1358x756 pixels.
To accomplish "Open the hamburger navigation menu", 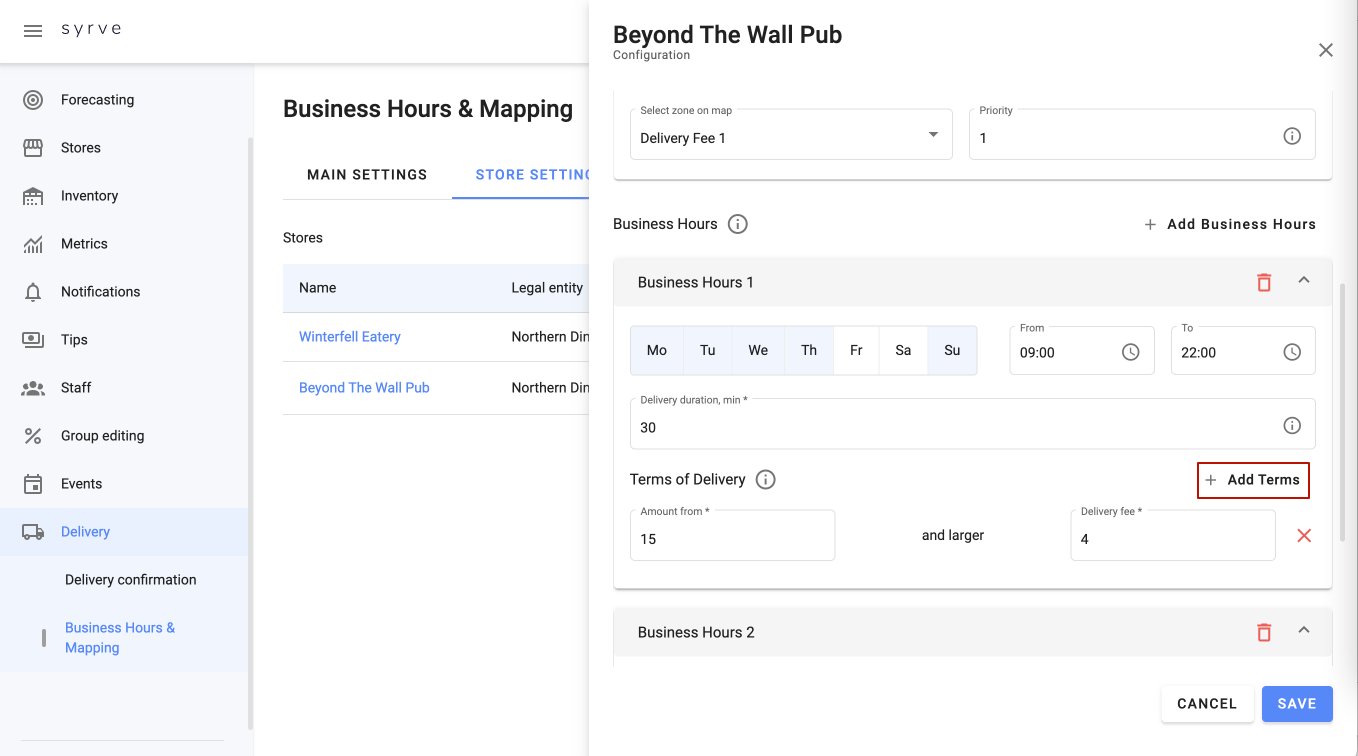I will click(x=33, y=31).
